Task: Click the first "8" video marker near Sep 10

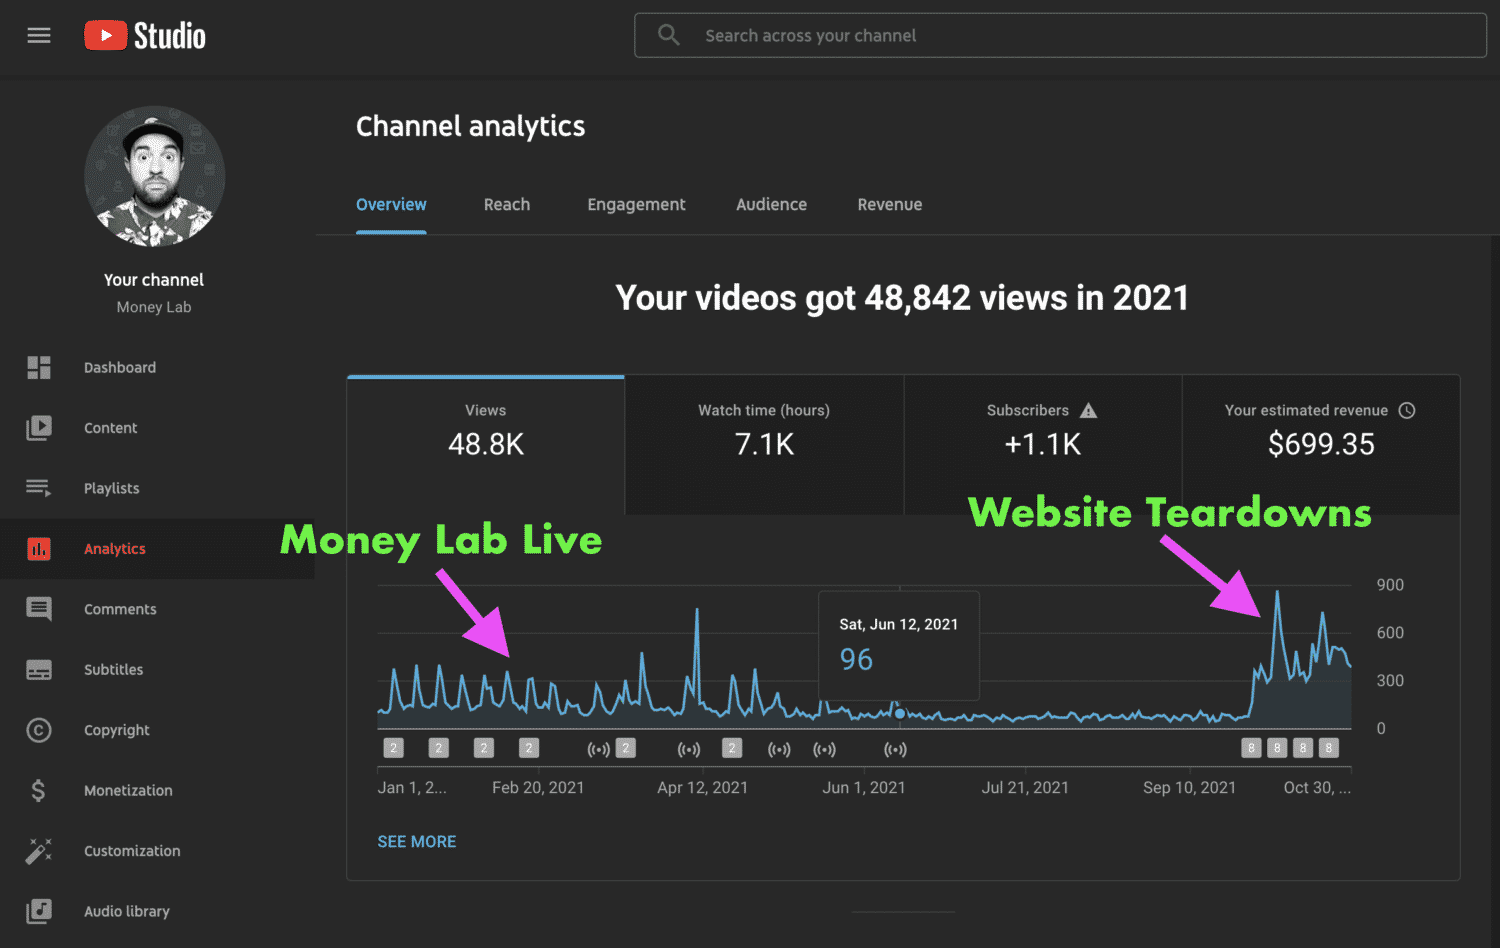Action: tap(1251, 748)
